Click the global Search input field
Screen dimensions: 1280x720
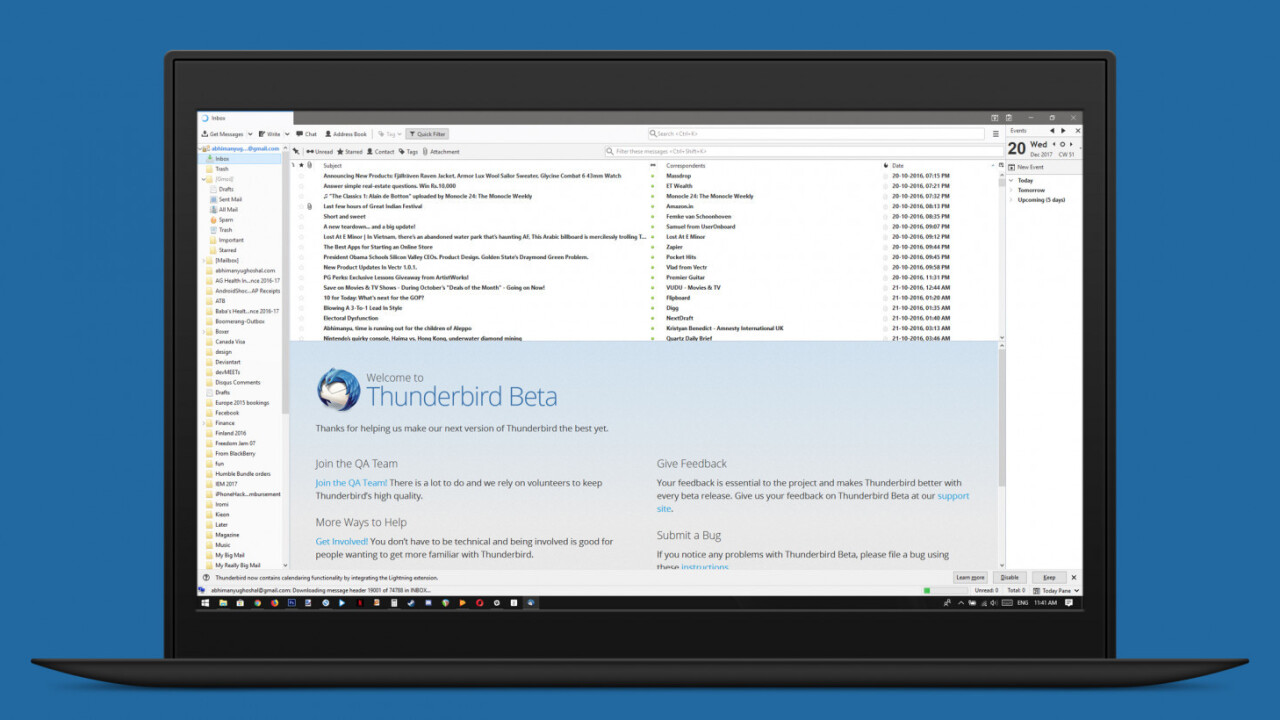point(816,134)
